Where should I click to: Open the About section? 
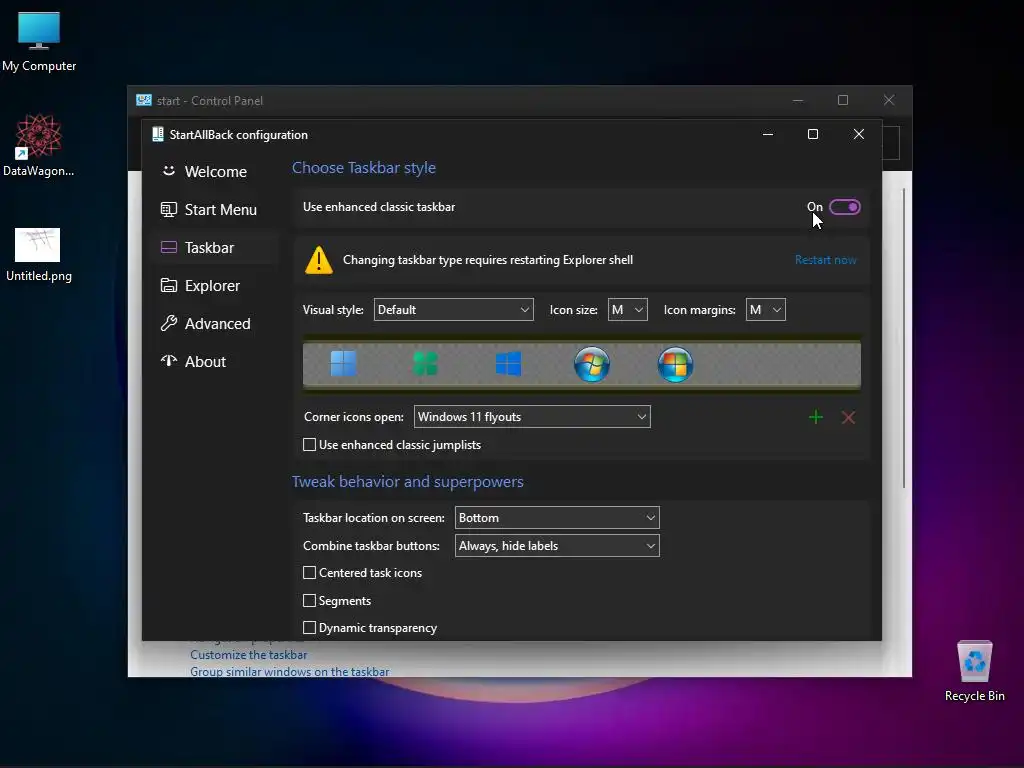tap(216, 361)
